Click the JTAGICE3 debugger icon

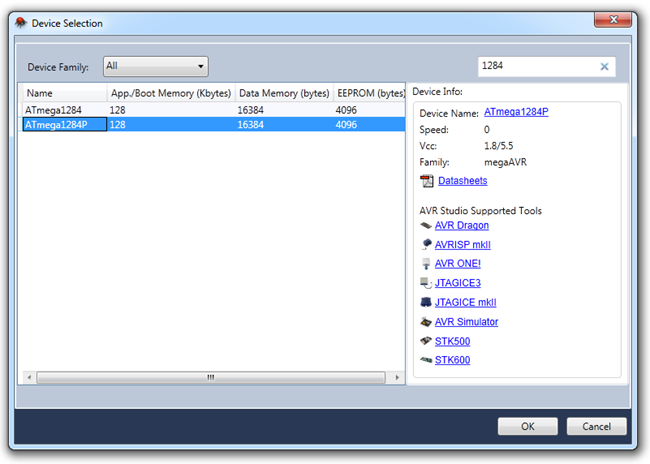pyautogui.click(x=426, y=283)
